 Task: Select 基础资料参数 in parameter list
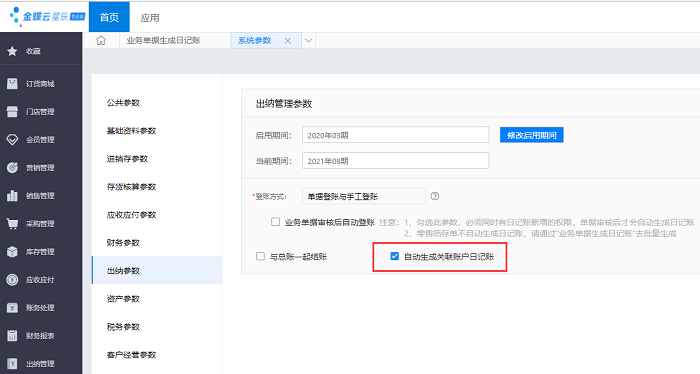(x=131, y=131)
